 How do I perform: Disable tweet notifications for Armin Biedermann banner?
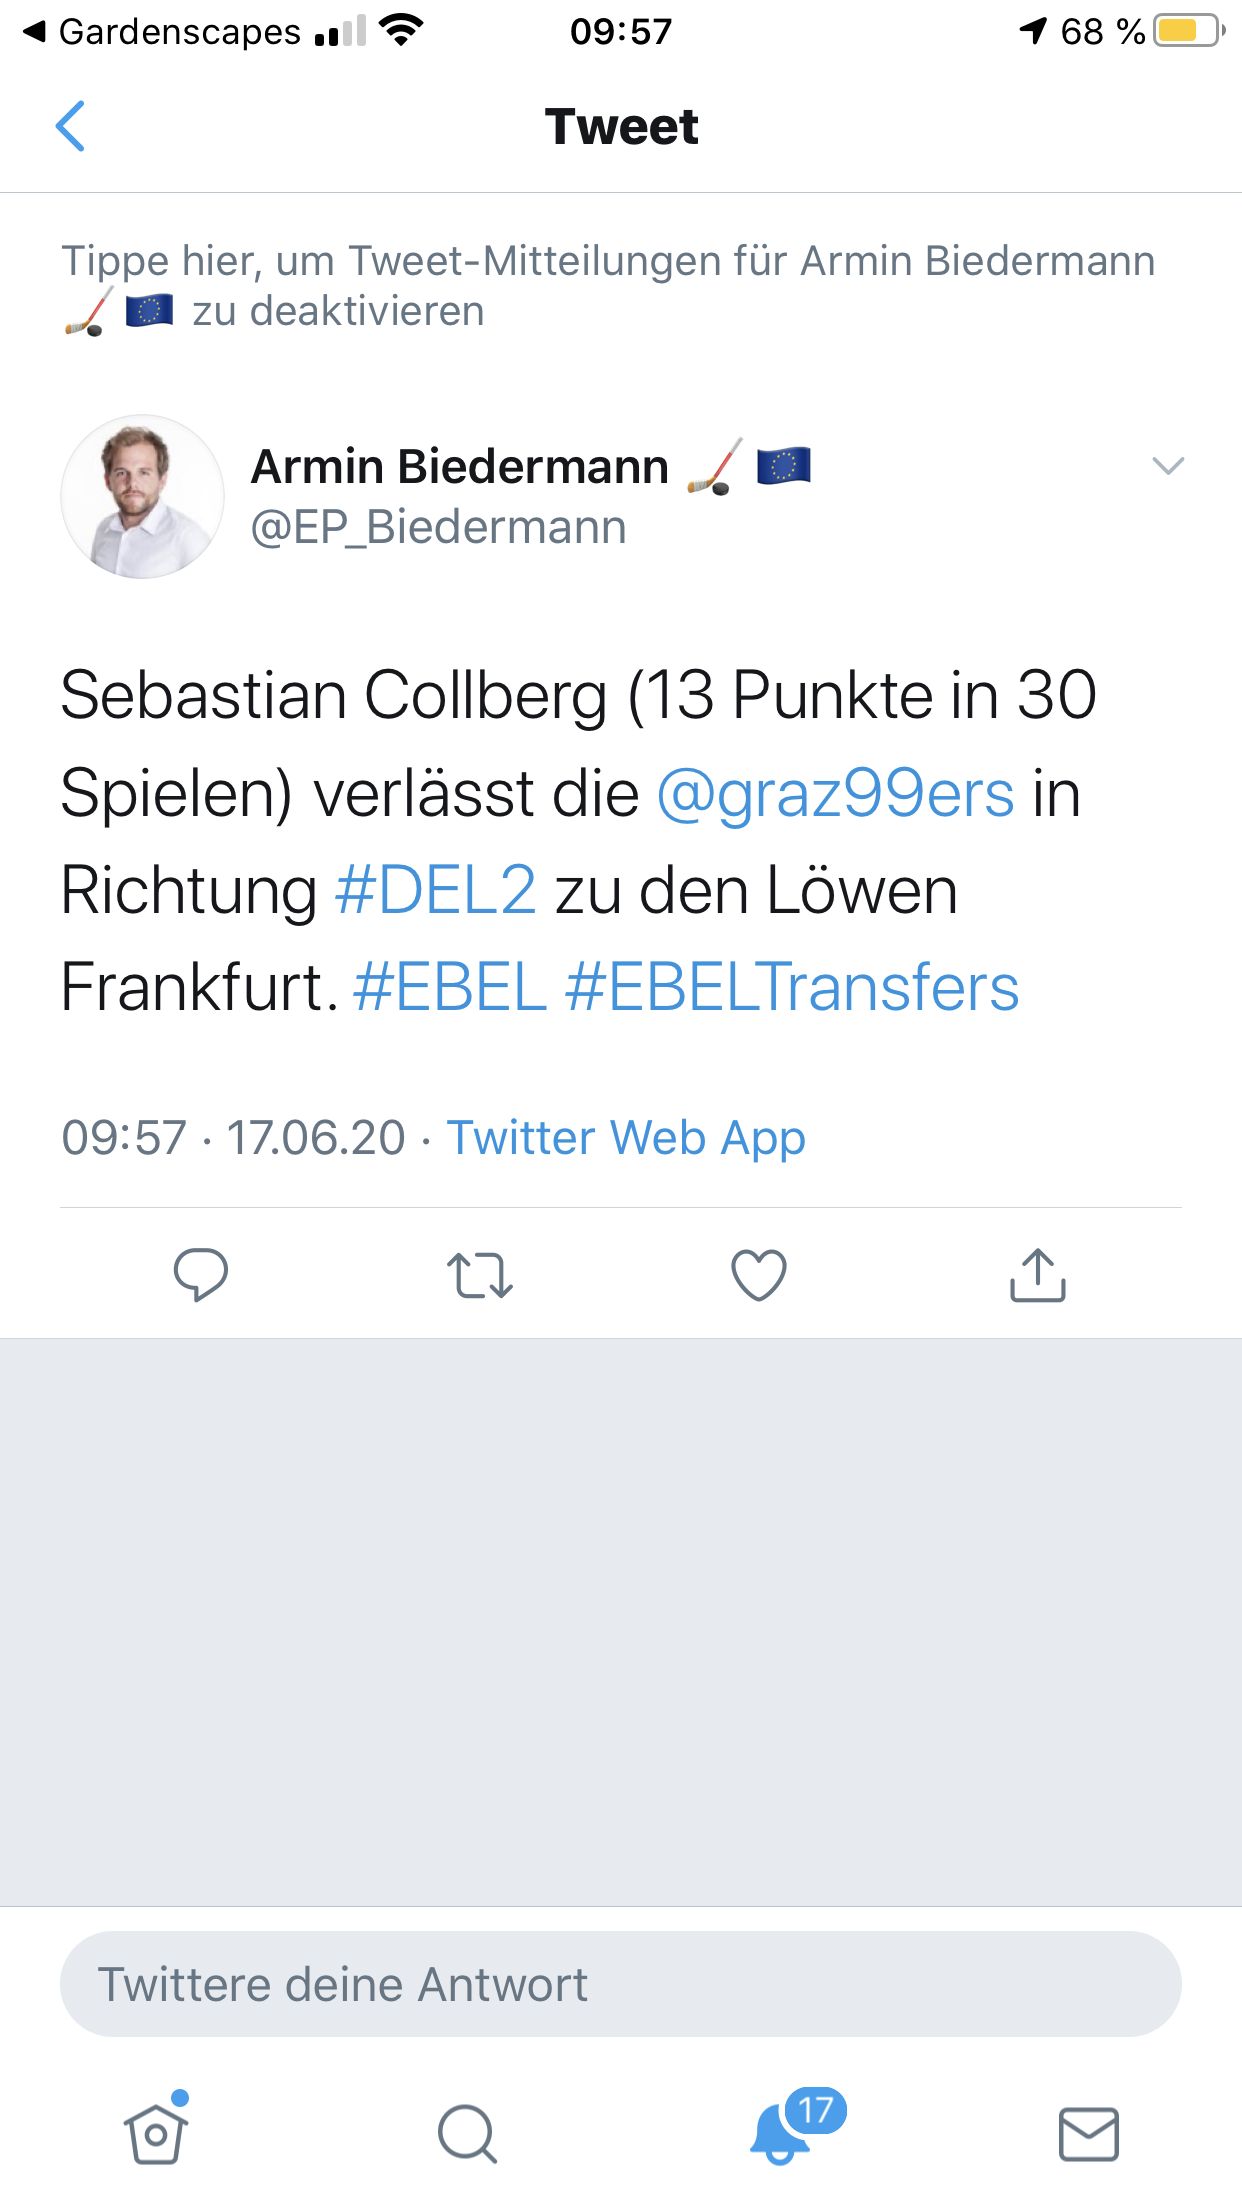(608, 286)
